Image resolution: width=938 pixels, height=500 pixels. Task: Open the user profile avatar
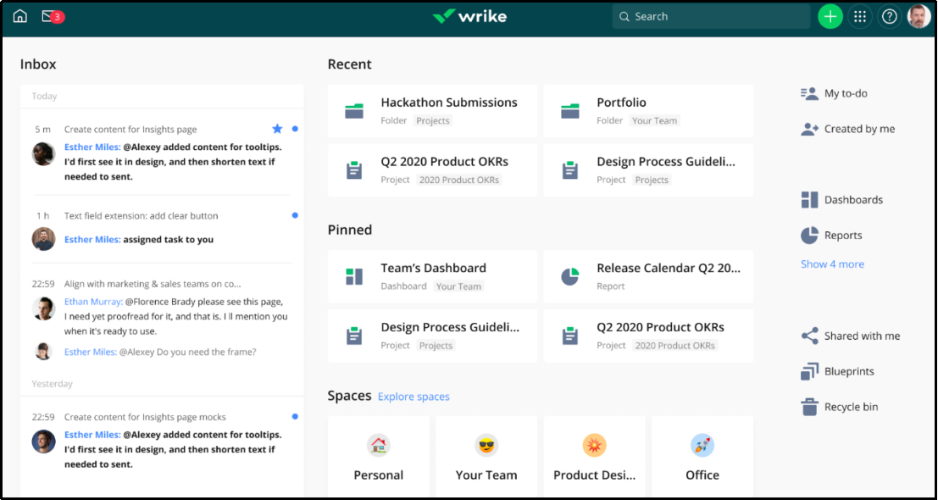(x=919, y=17)
